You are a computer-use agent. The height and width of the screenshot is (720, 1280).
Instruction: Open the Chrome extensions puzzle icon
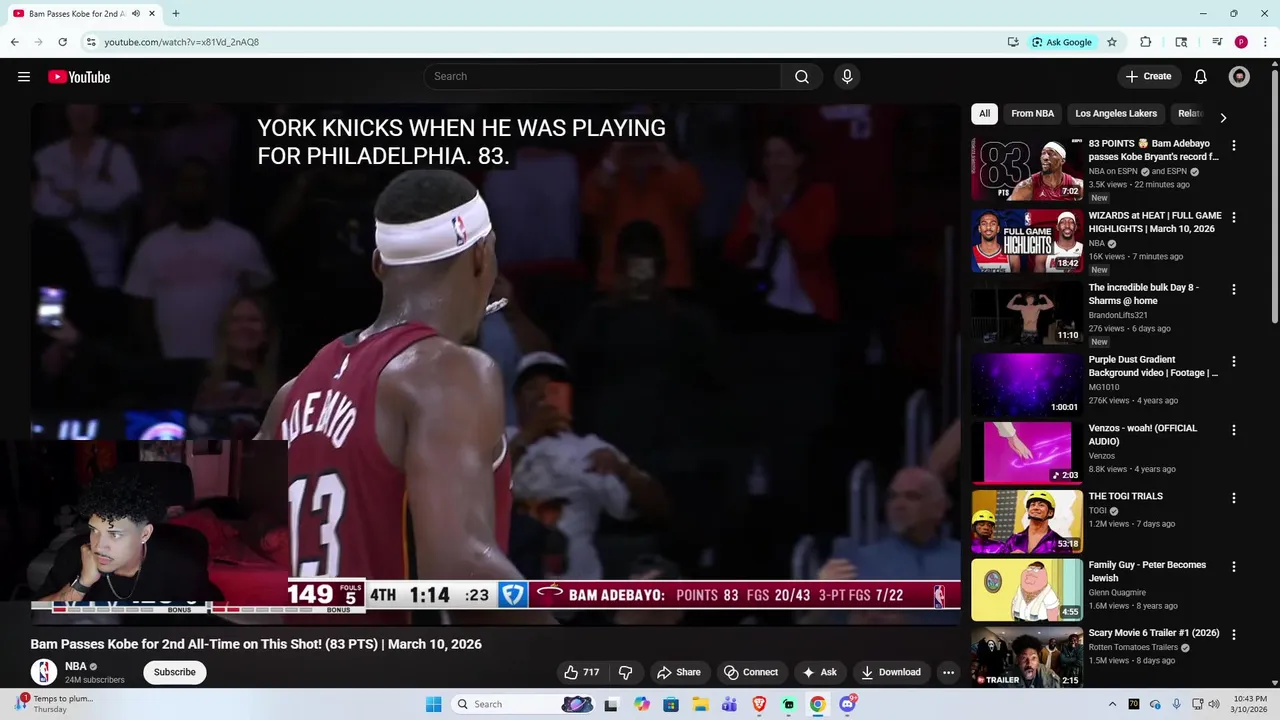(1146, 42)
